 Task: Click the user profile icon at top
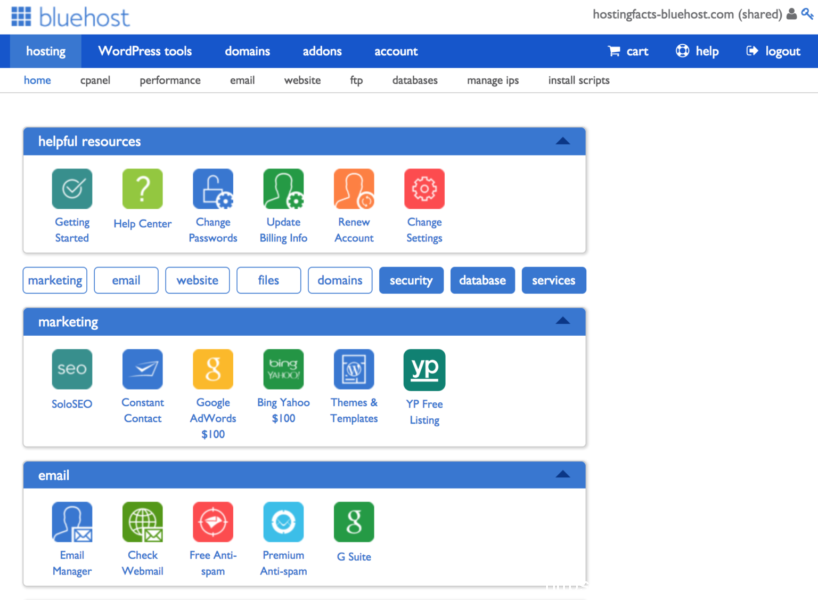(791, 14)
